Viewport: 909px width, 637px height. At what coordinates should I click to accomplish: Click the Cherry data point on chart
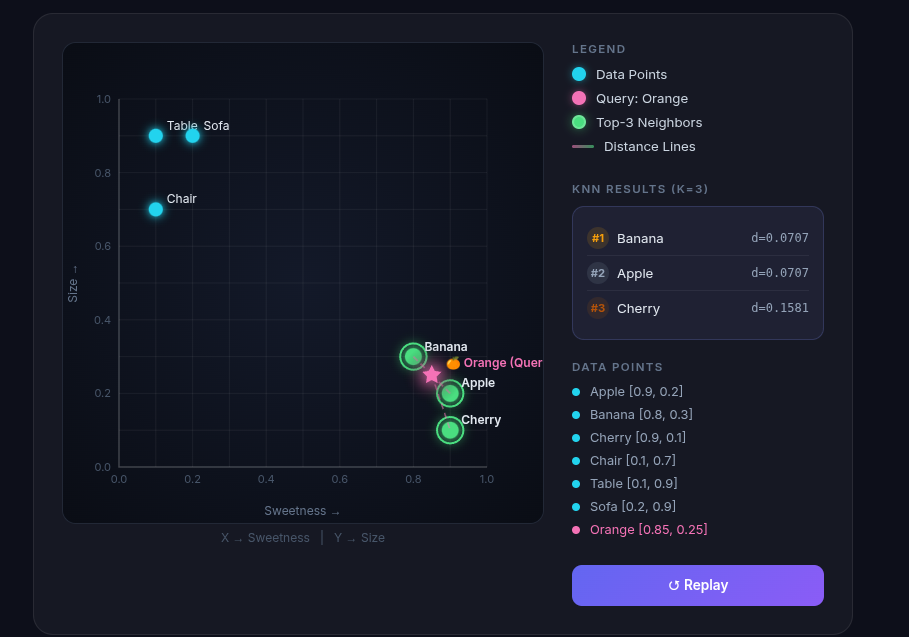pyautogui.click(x=450, y=430)
